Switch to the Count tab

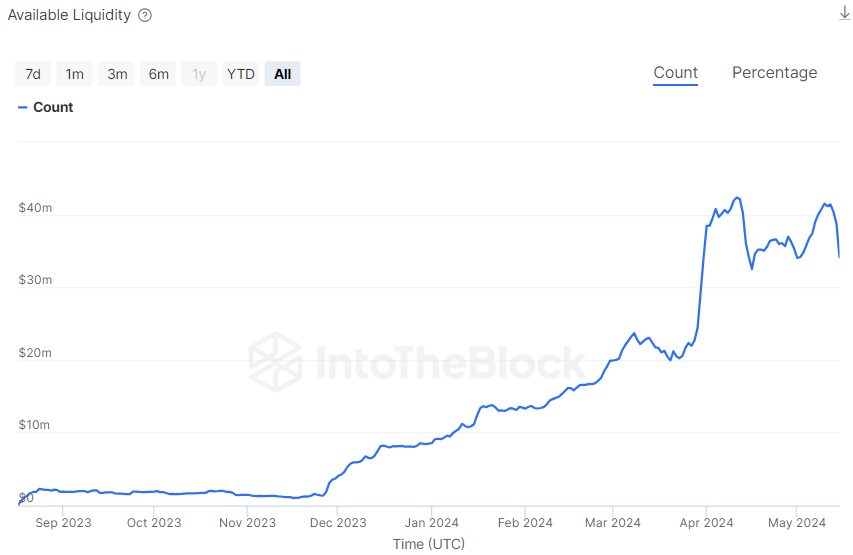coord(676,73)
